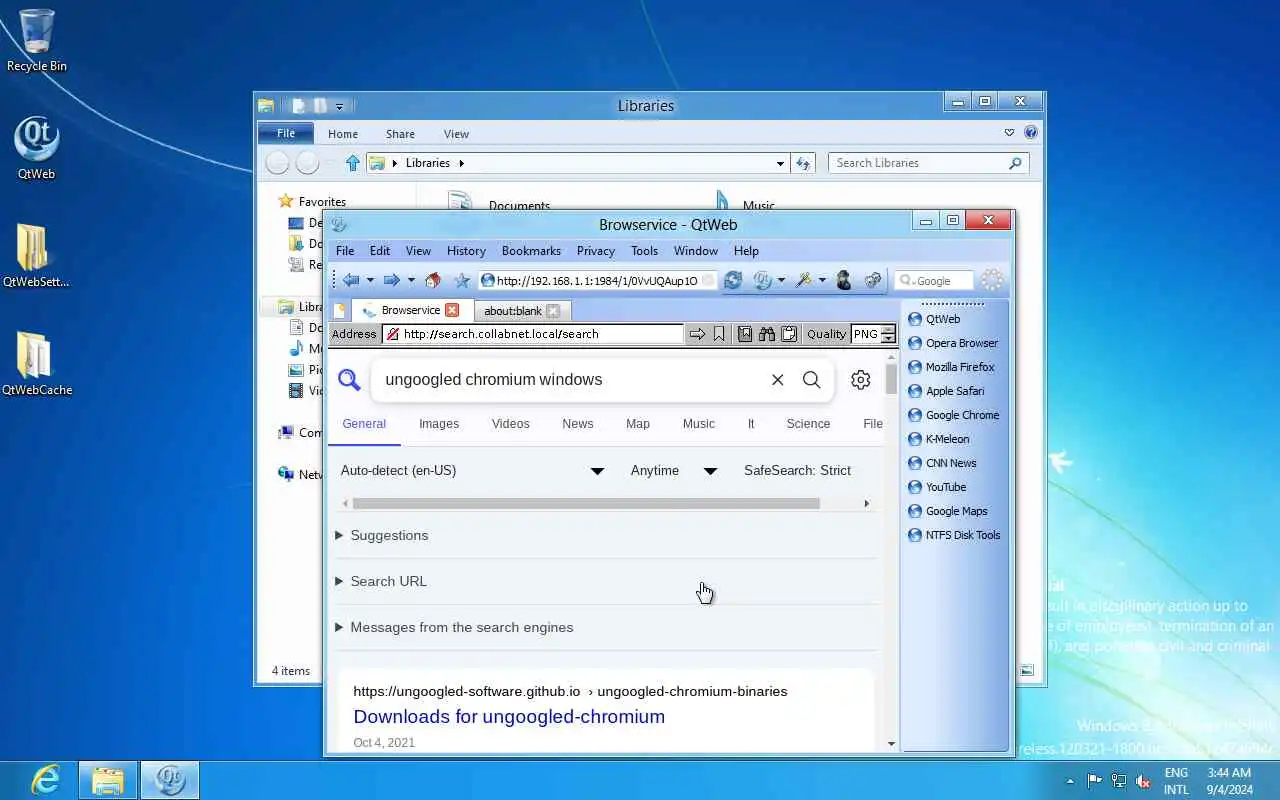The image size is (1280, 800).
Task: Reload the page in QtWeb toolbar
Action: [x=733, y=281]
